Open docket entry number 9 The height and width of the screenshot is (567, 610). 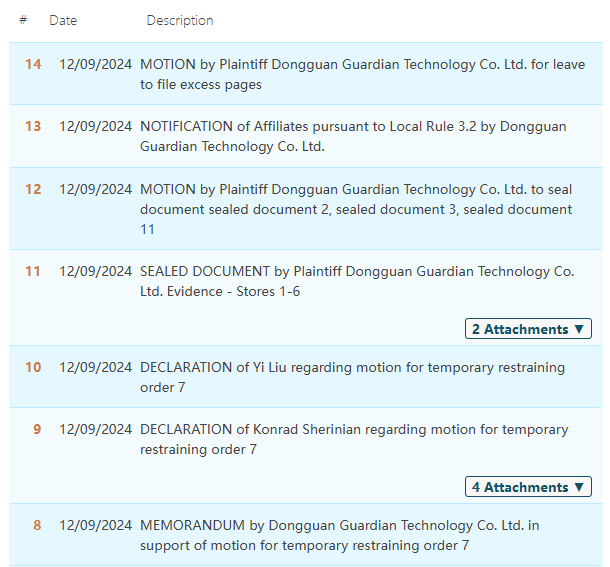point(37,429)
